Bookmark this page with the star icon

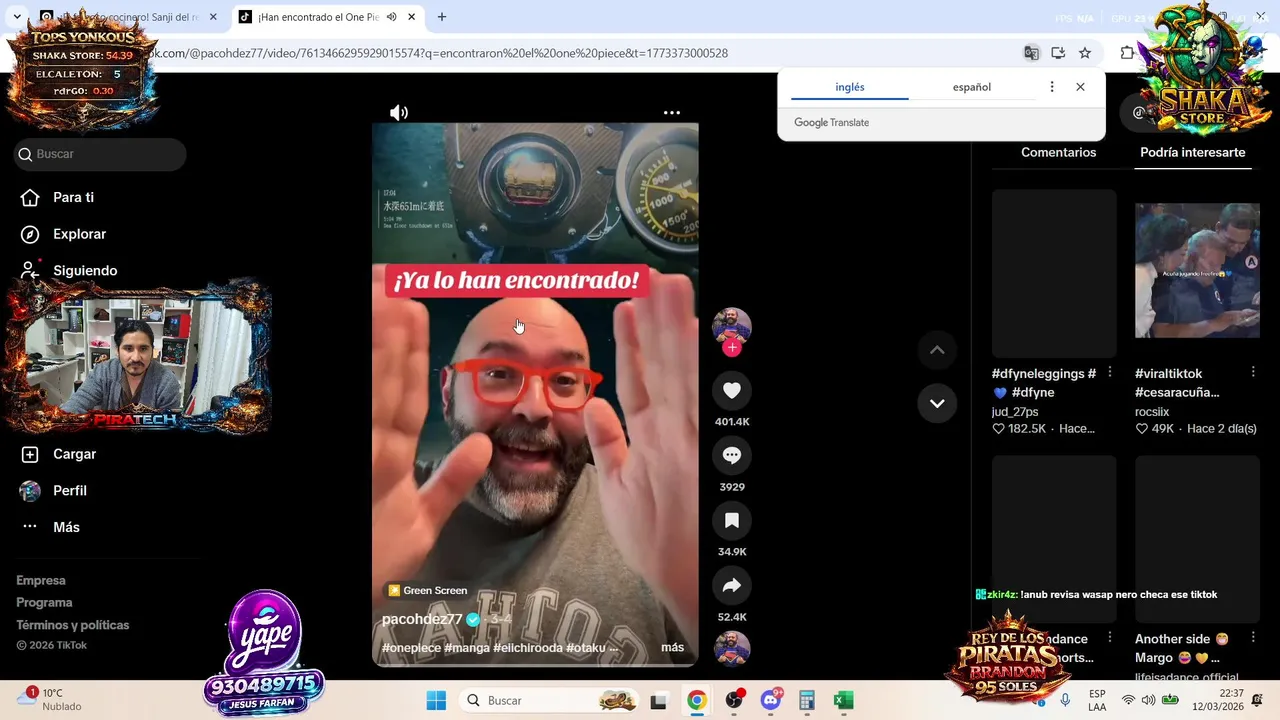(x=1085, y=53)
